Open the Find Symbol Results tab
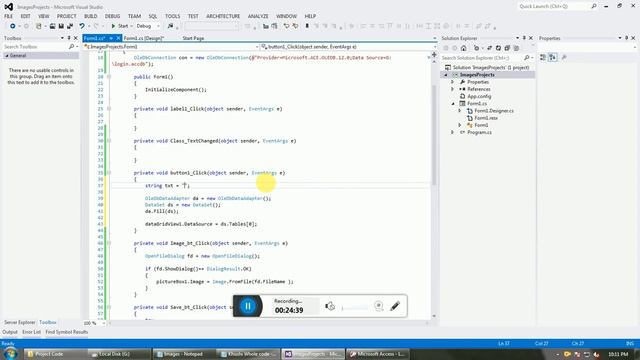Viewport: 640px width, 360px height. pyautogui.click(x=67, y=332)
